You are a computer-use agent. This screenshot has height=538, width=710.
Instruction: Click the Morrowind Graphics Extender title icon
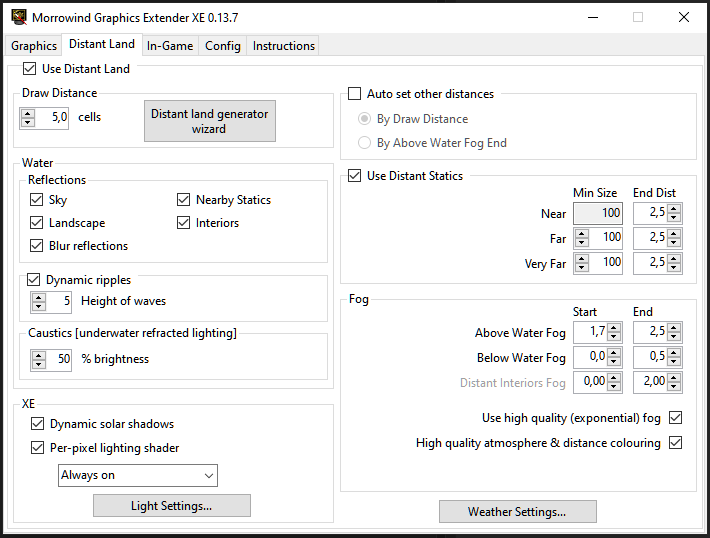18,17
